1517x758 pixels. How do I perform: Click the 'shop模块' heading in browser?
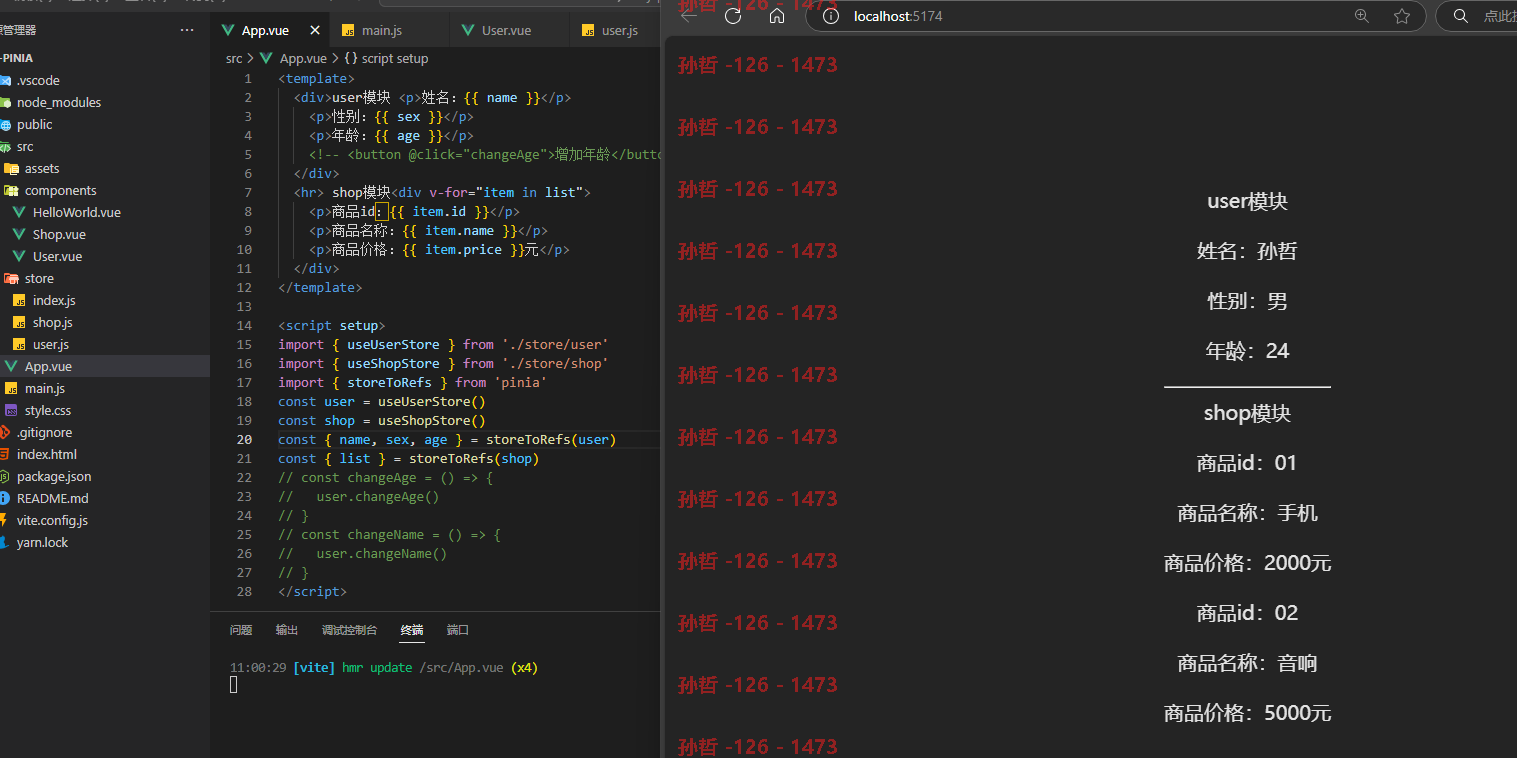[1247, 413]
